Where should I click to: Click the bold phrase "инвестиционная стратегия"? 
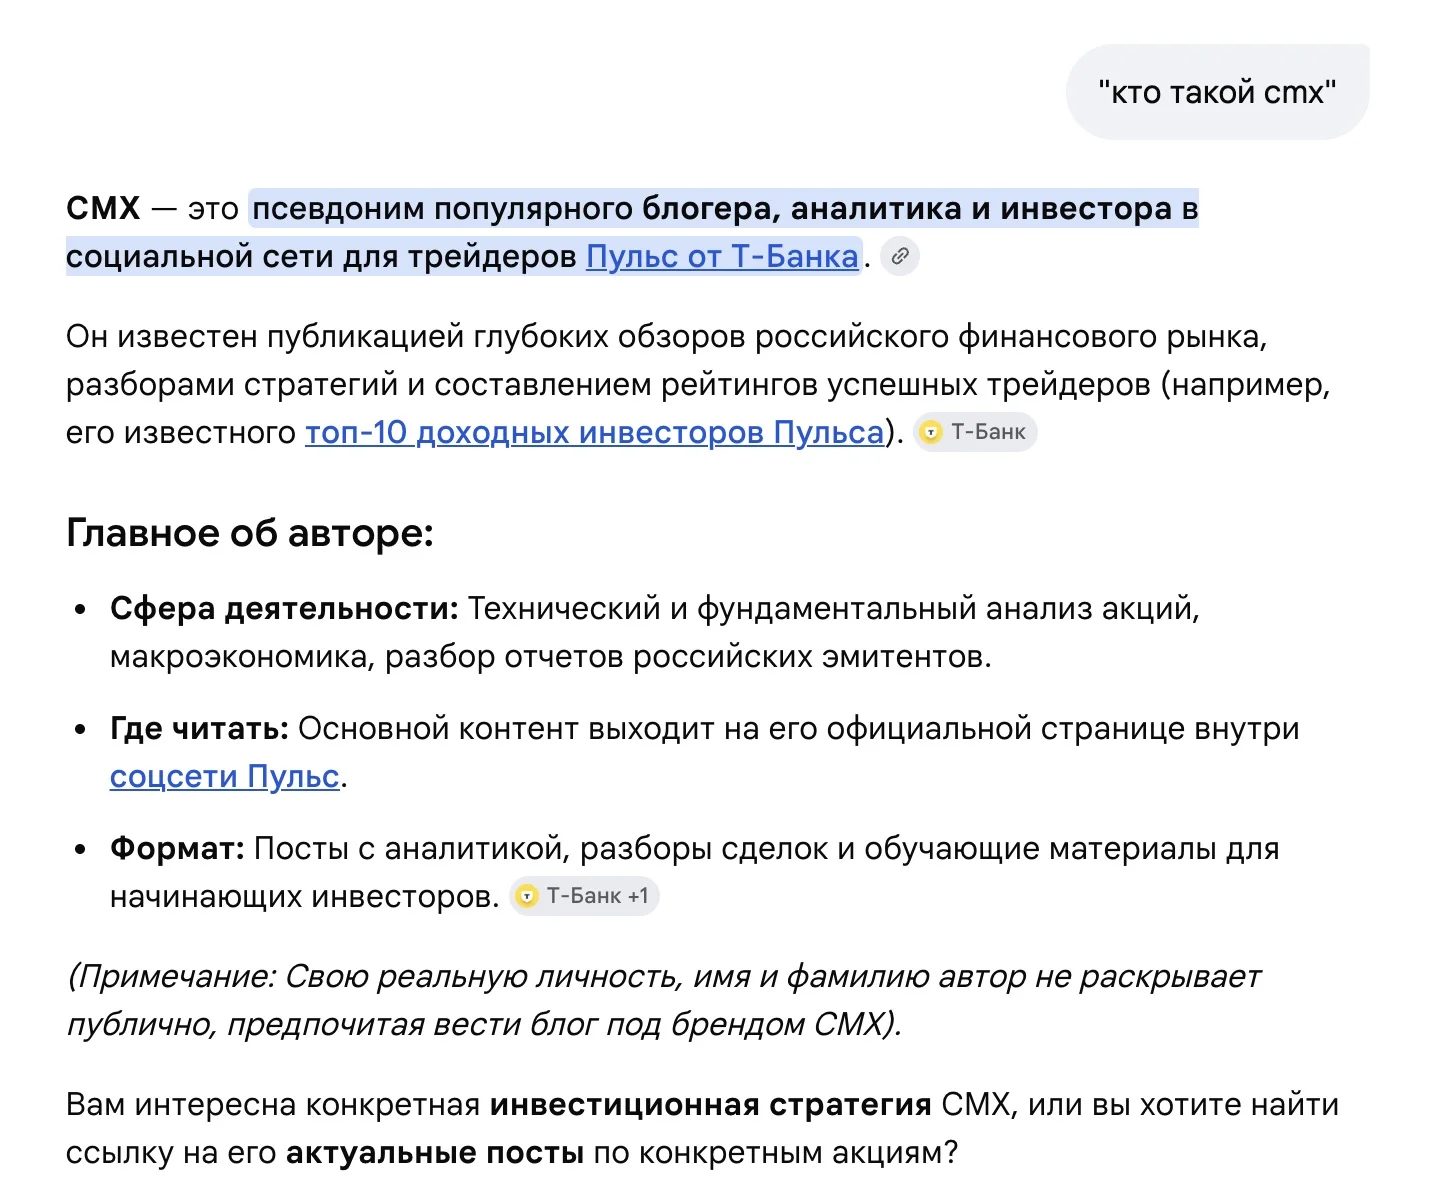[711, 1105]
